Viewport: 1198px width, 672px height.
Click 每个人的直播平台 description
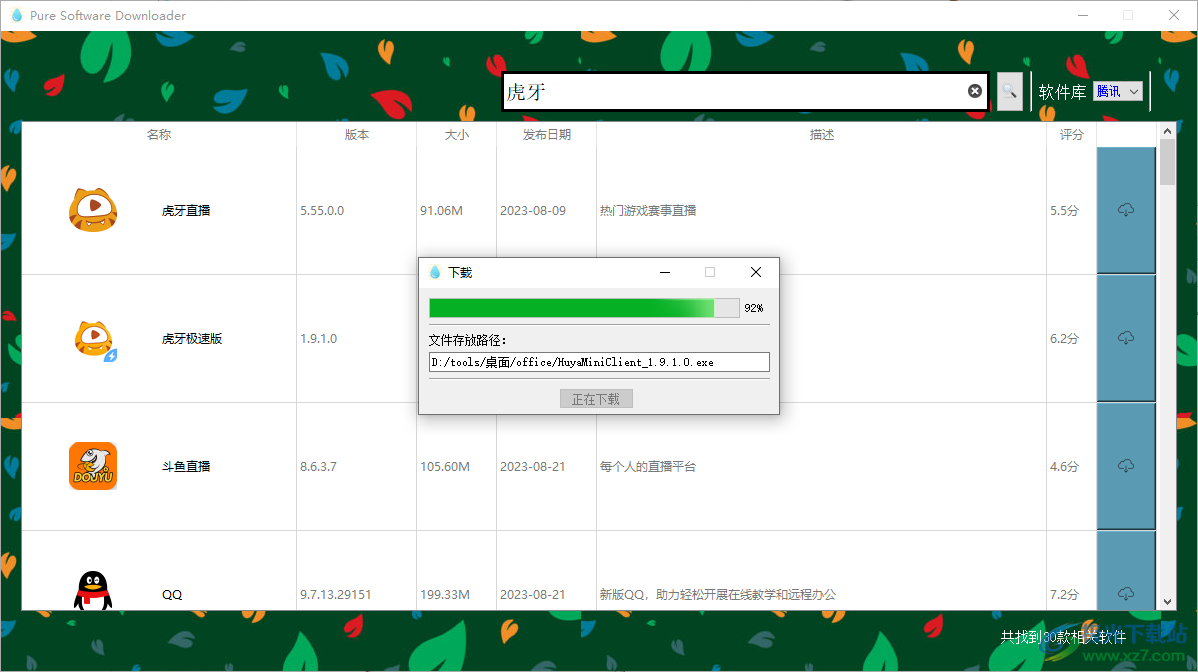coord(648,467)
